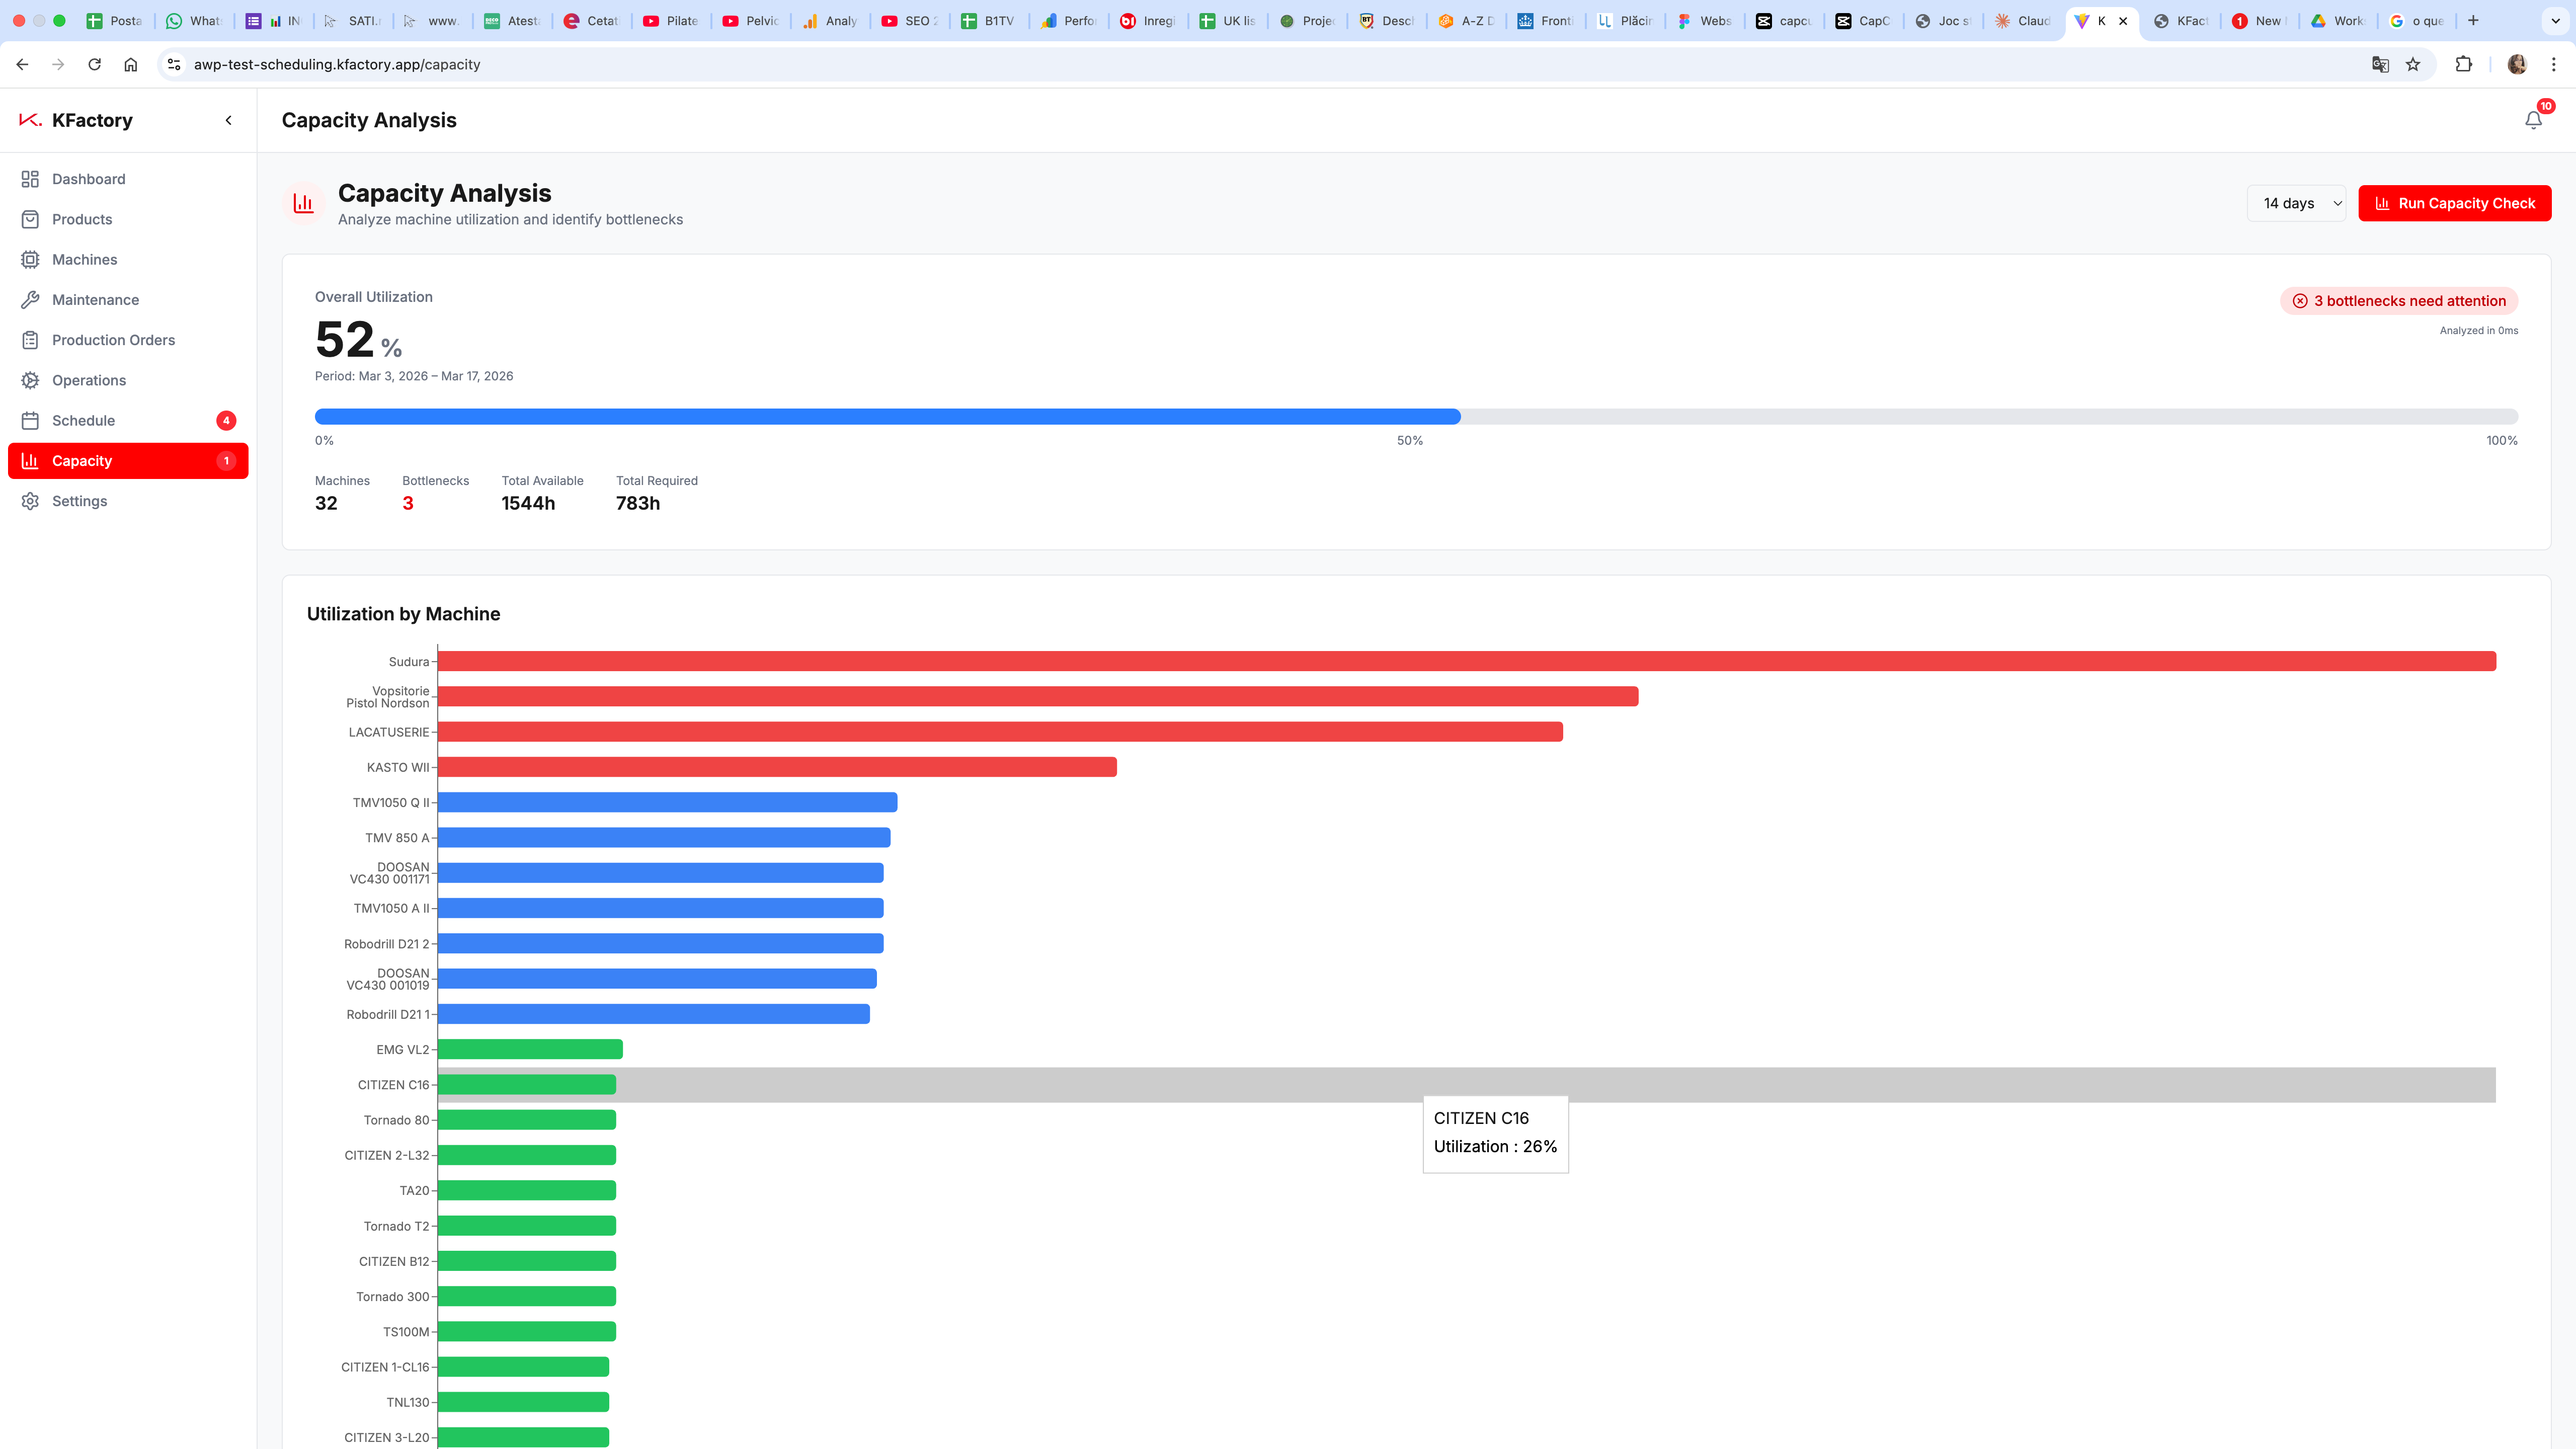Click the address bar URL
Viewport: 2576px width, 1449px height.
point(337,64)
